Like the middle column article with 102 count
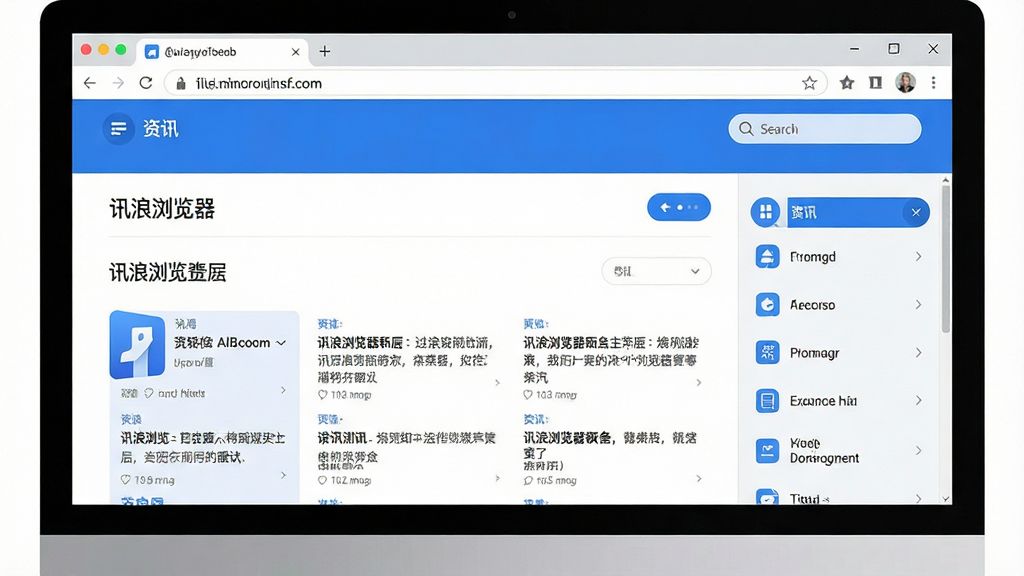 (322, 481)
